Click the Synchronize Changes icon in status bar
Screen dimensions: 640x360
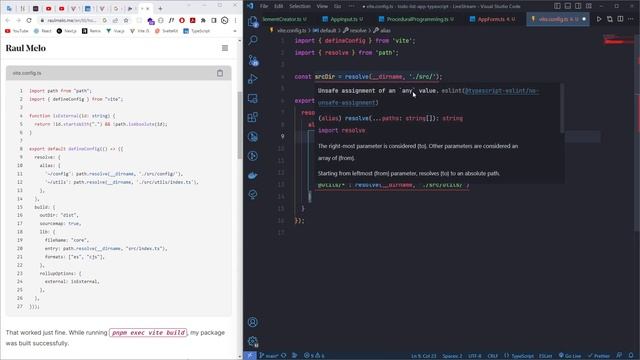[x=284, y=356]
